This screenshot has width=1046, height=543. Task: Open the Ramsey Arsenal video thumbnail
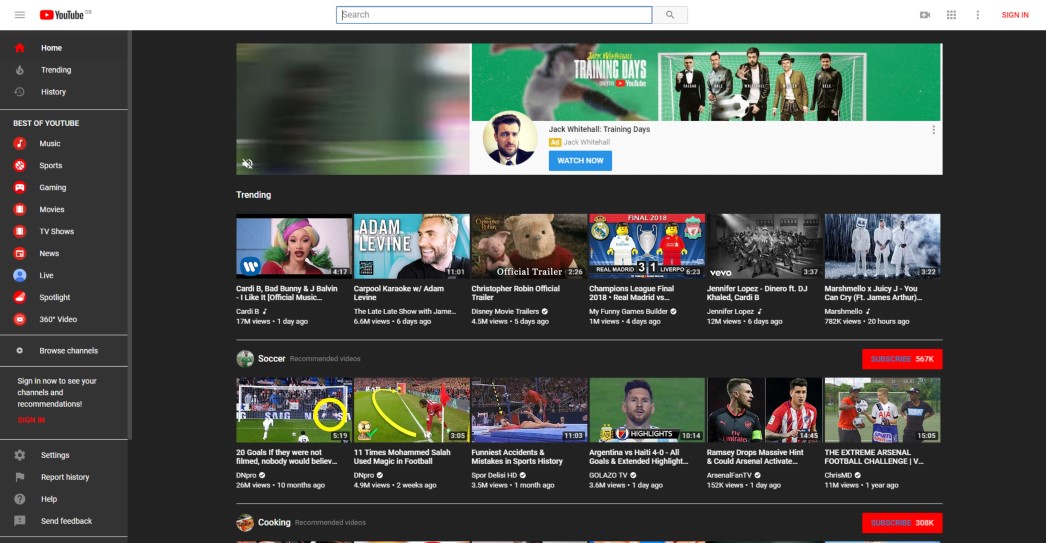point(764,410)
